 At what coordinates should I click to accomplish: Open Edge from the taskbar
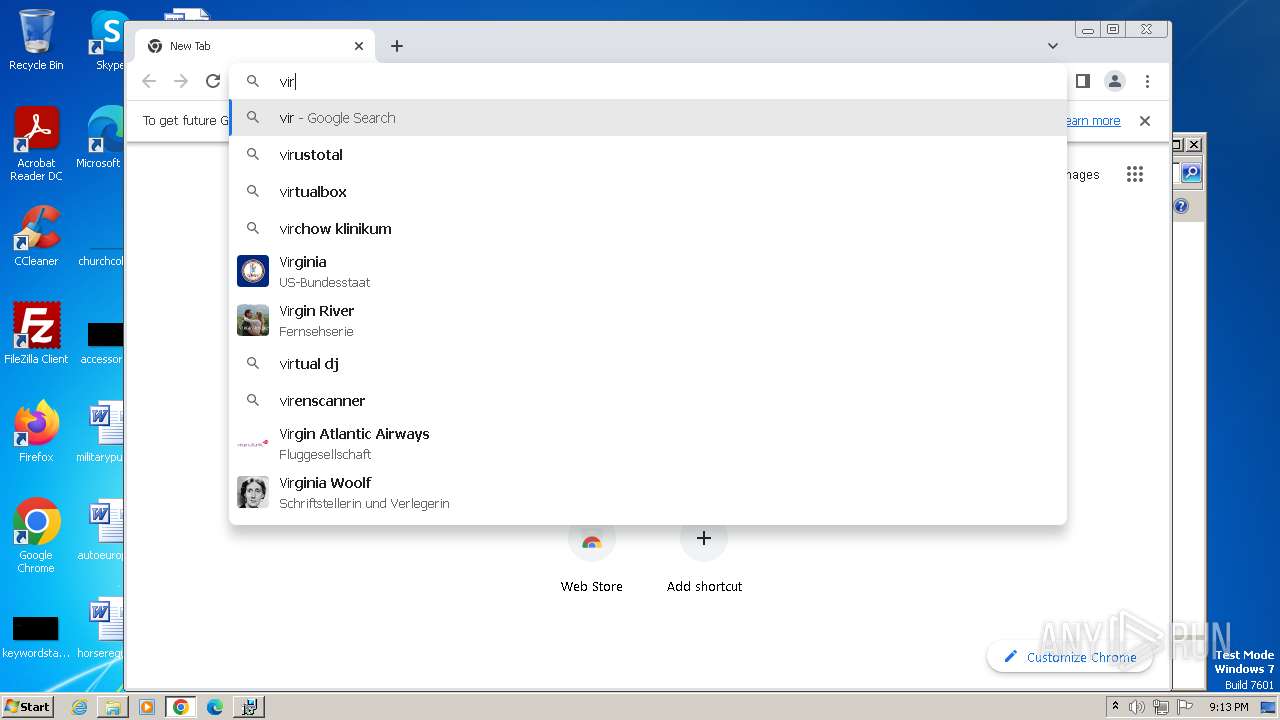[215, 707]
